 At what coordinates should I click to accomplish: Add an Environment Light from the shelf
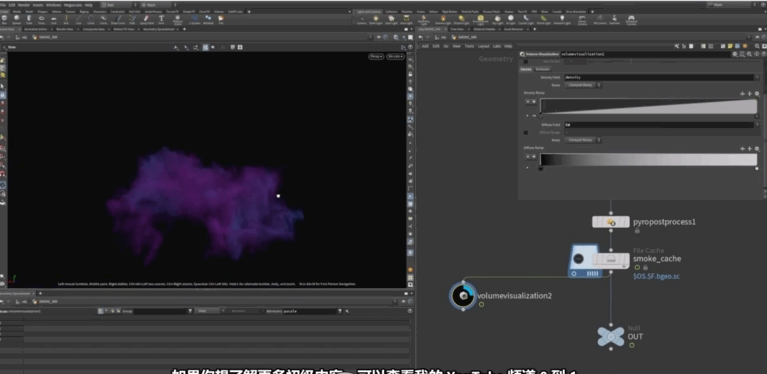point(480,20)
